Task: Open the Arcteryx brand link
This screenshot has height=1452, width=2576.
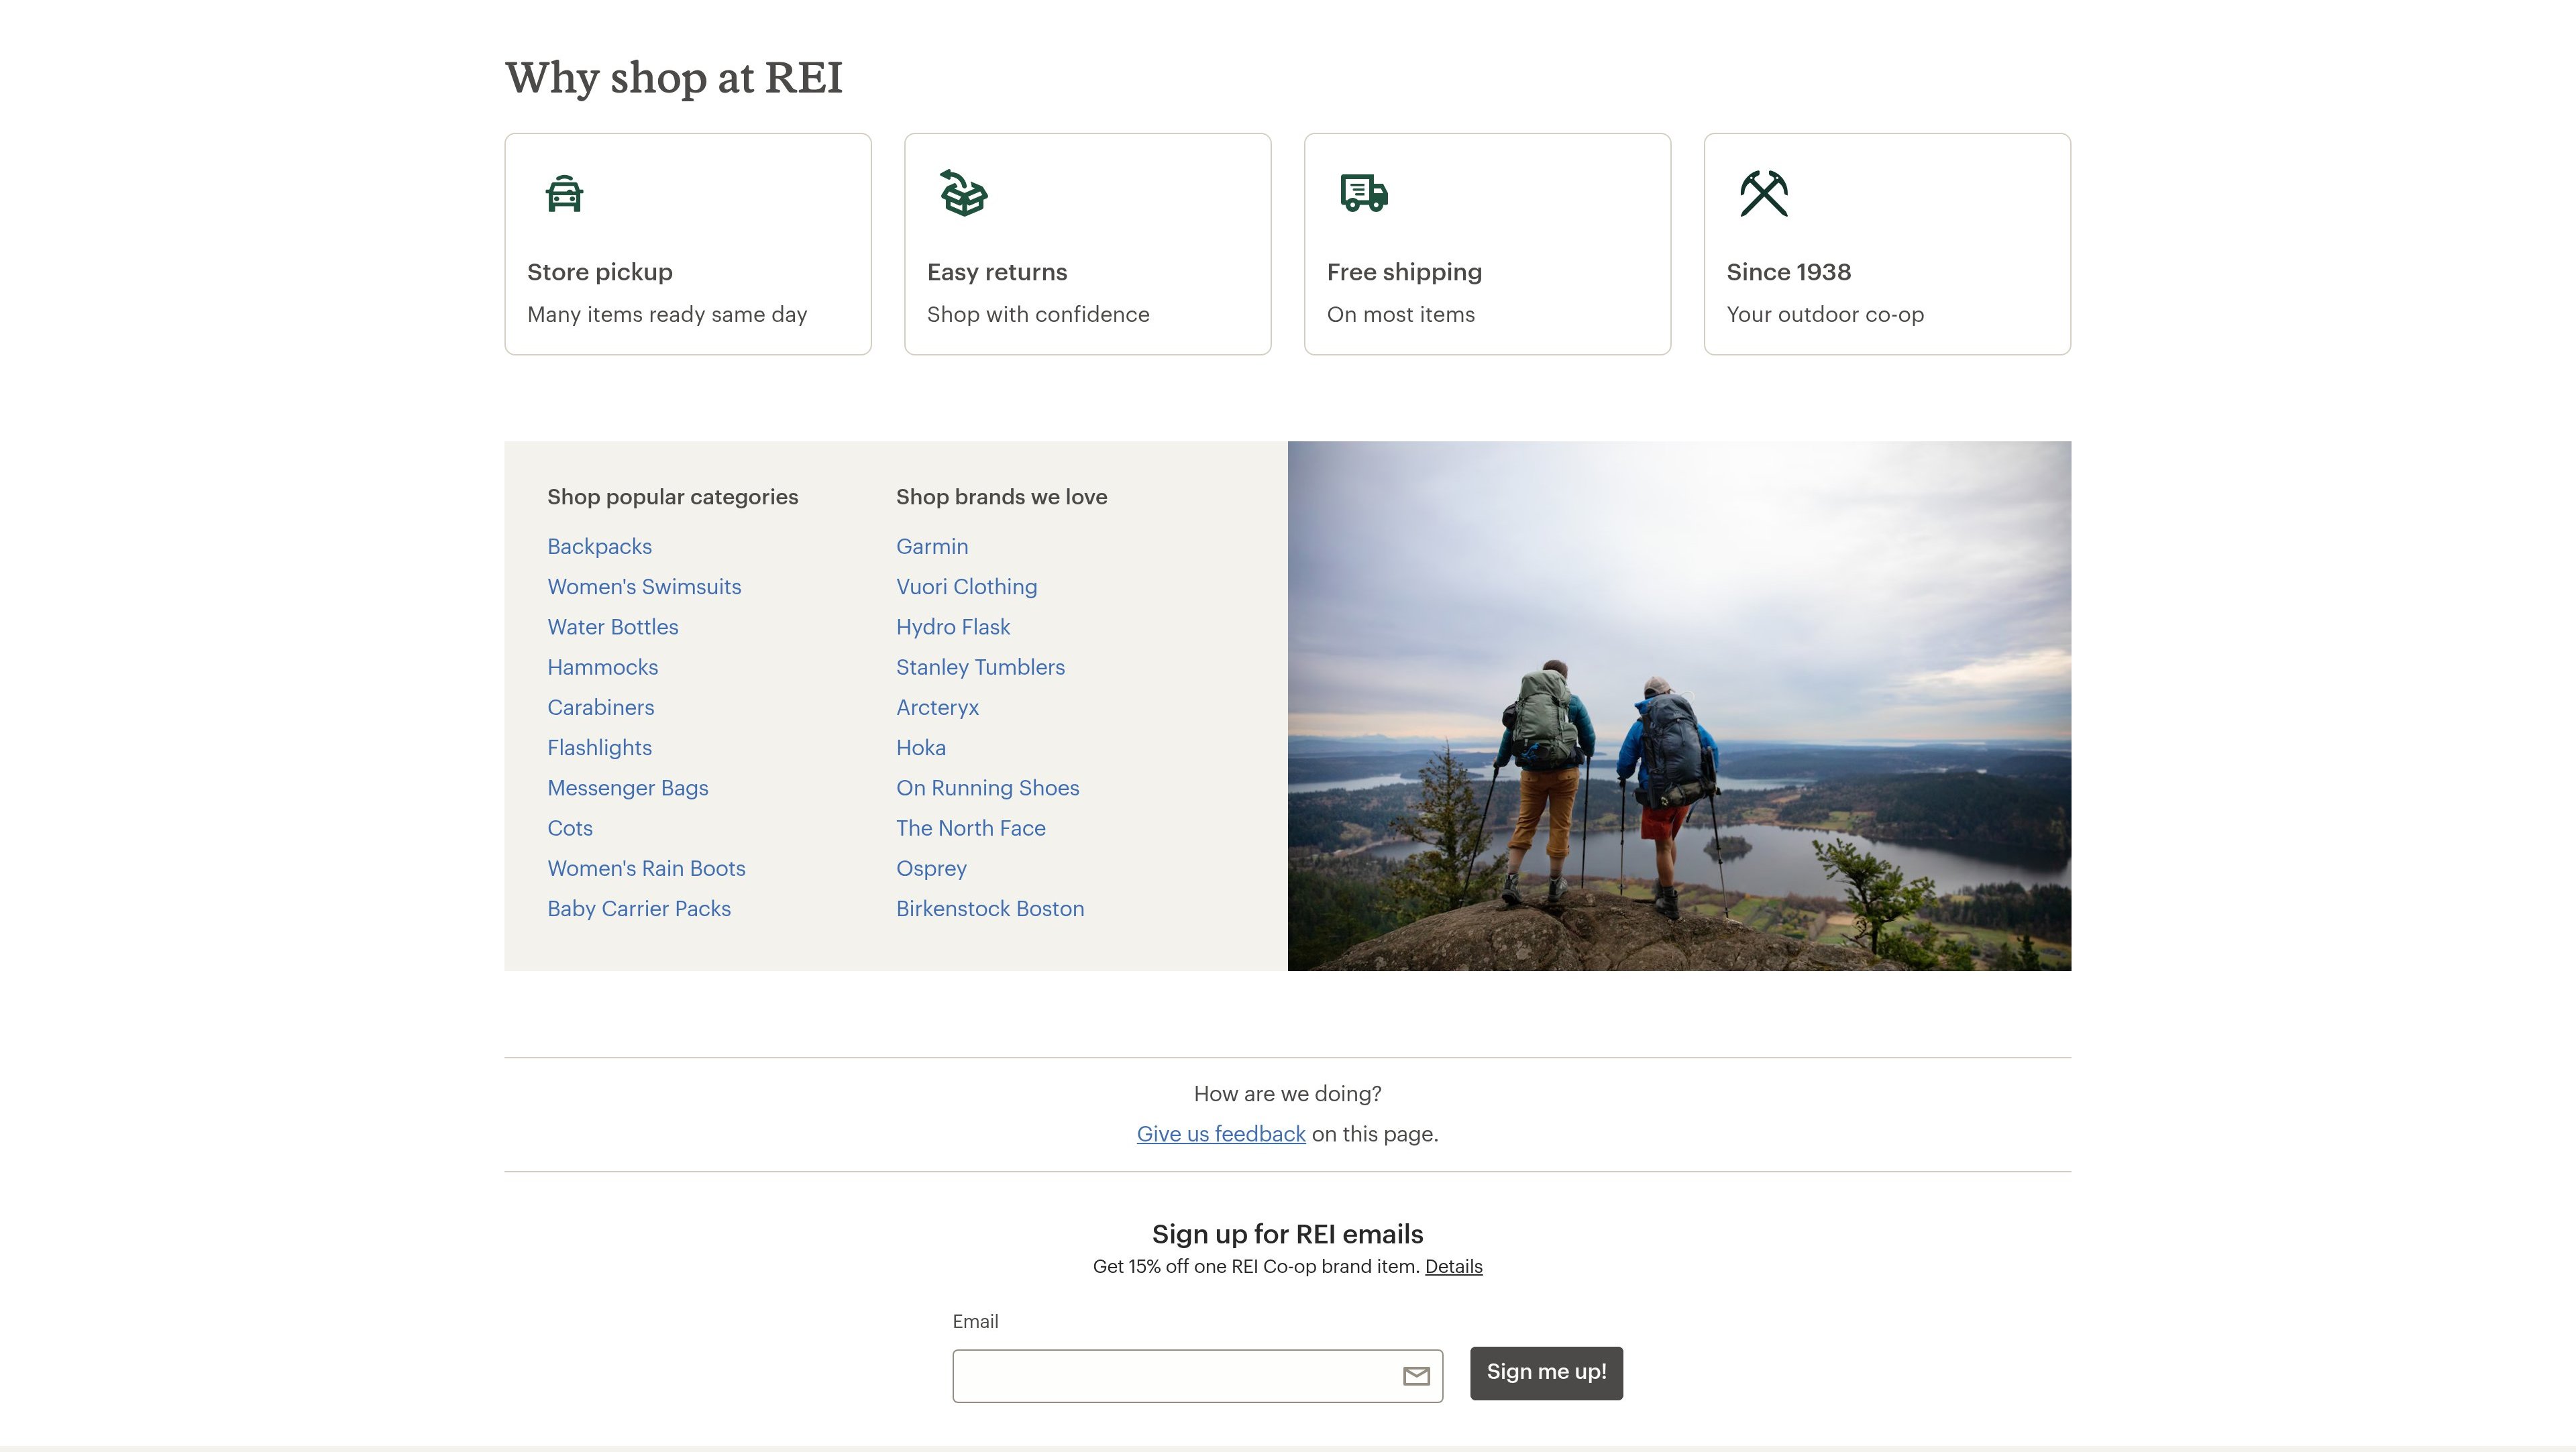Action: click(x=938, y=707)
